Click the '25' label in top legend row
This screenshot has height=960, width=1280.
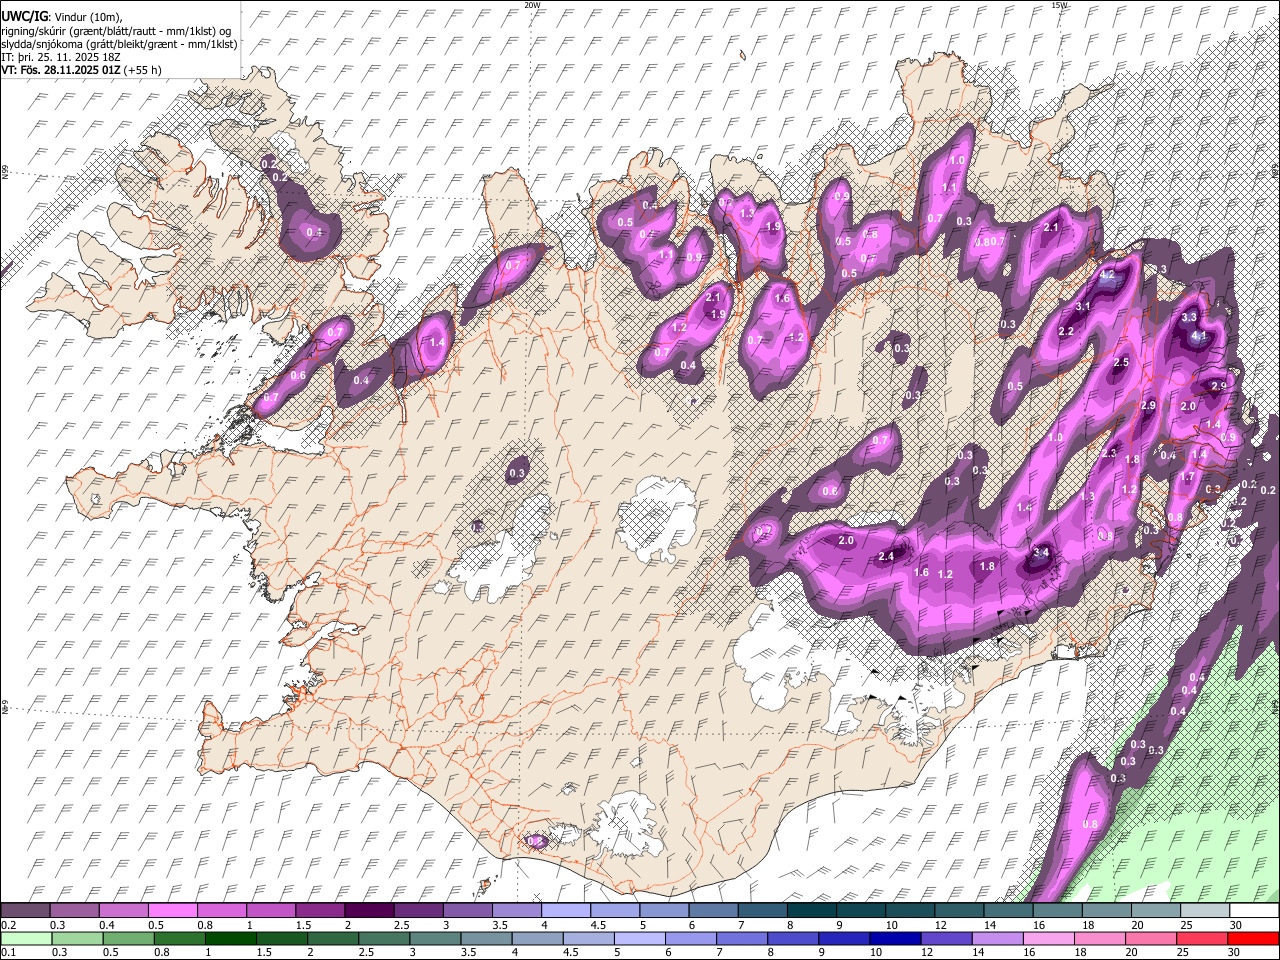click(x=1187, y=925)
